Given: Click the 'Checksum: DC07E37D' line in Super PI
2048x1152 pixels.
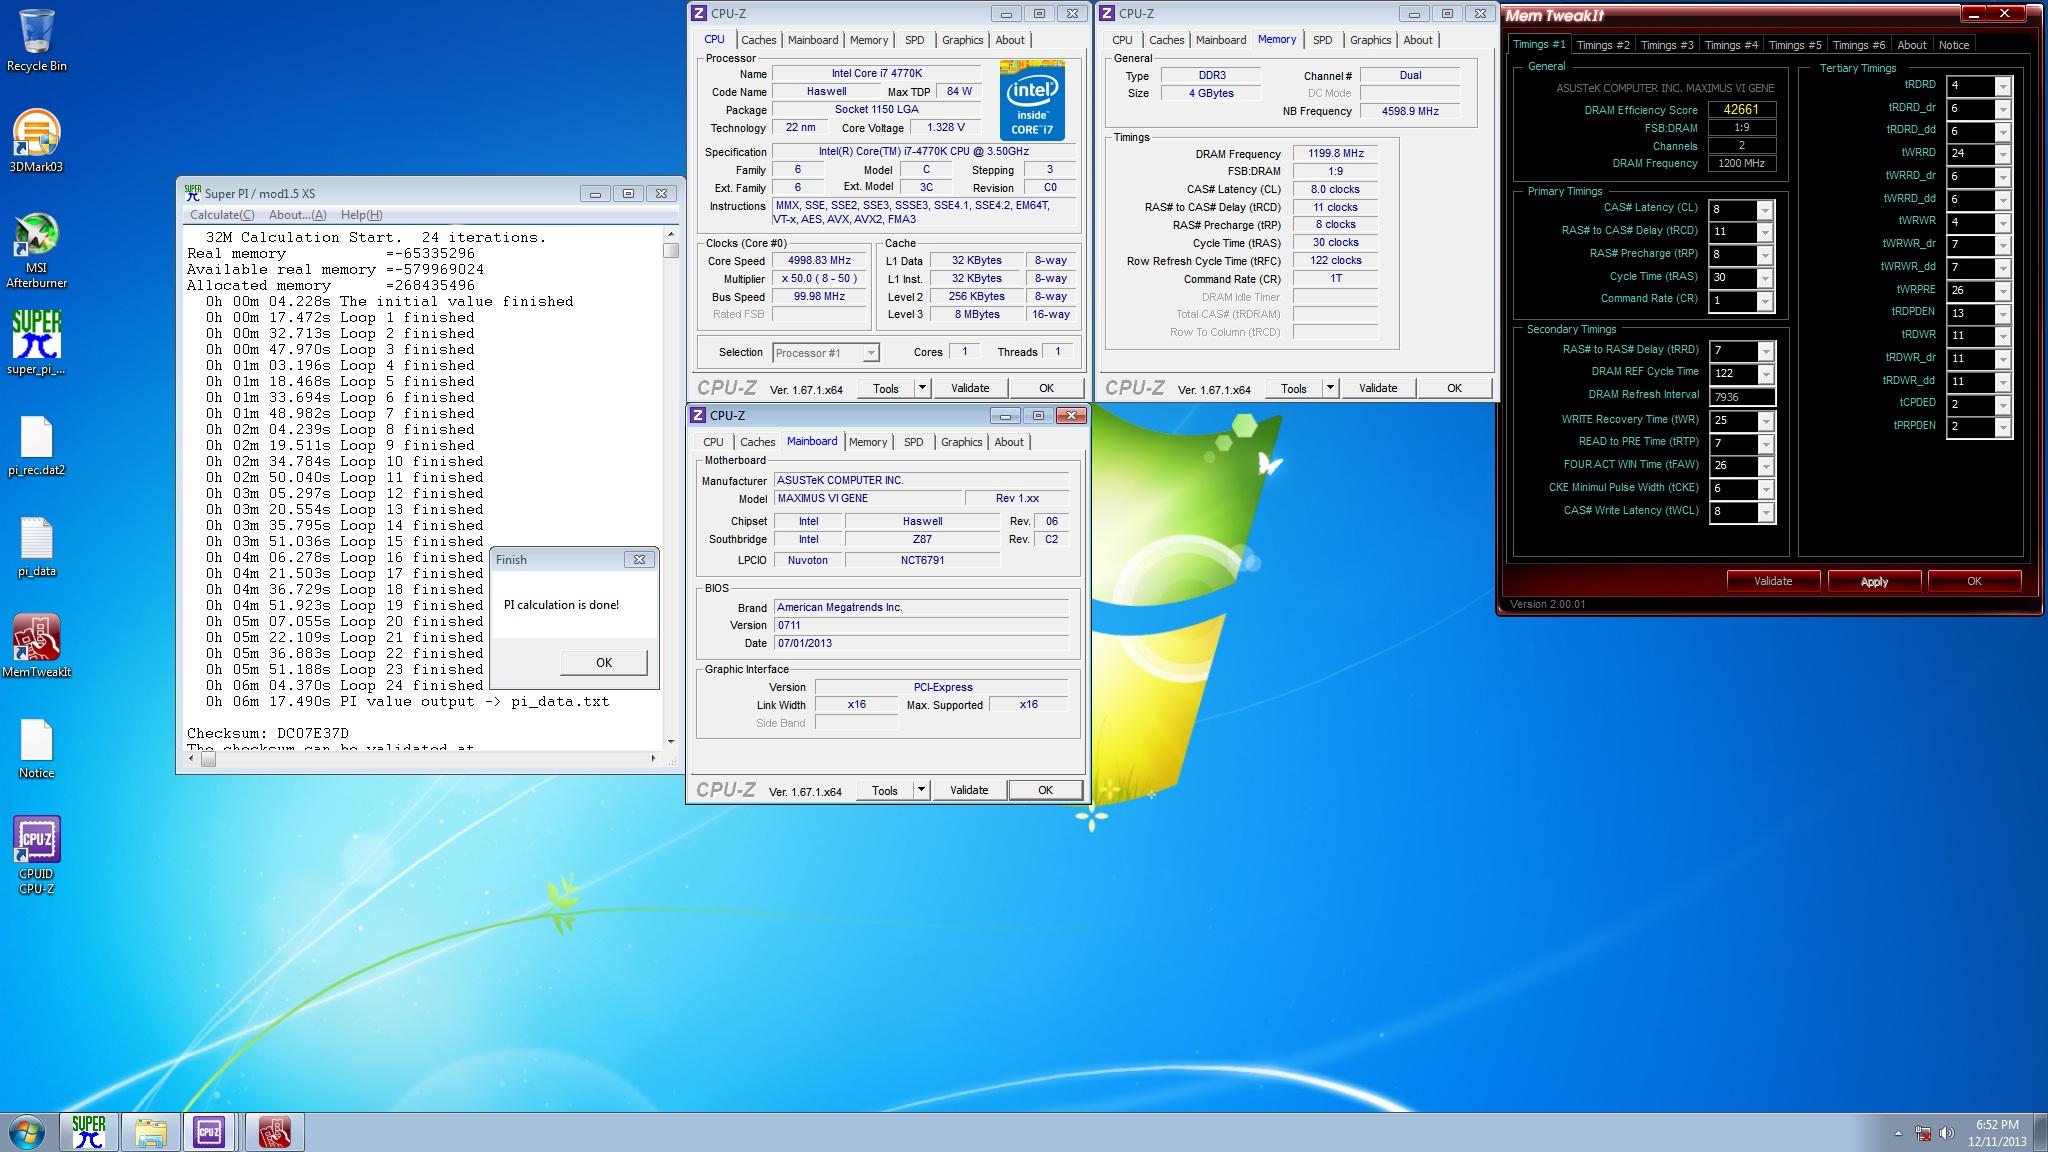Looking at the screenshot, I should click(268, 733).
